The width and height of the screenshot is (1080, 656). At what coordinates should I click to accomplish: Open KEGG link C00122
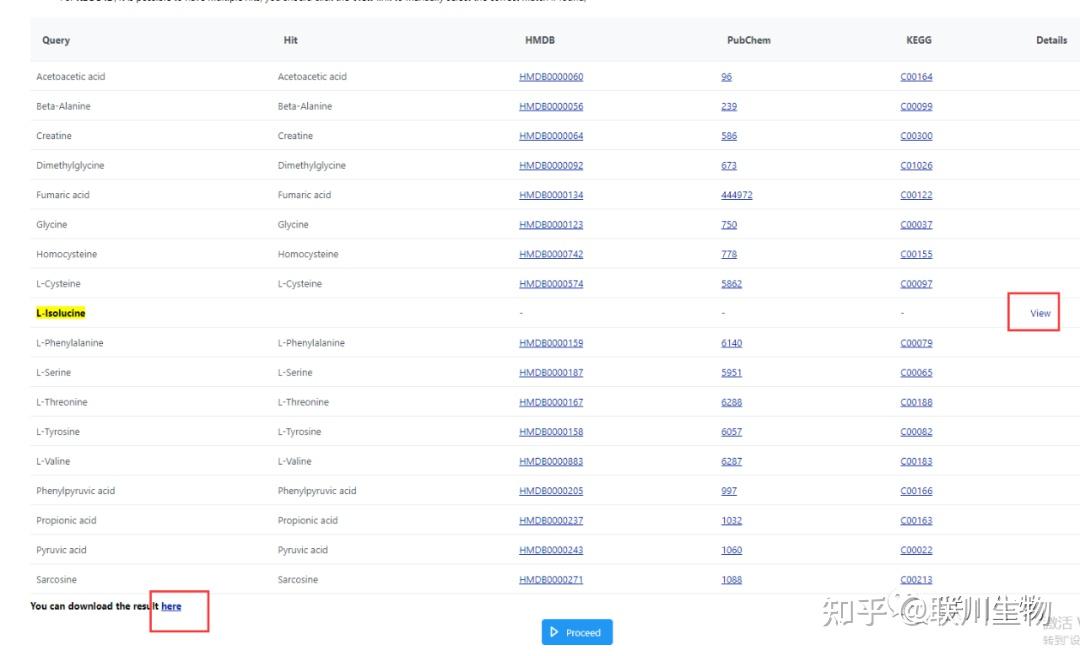click(x=916, y=195)
